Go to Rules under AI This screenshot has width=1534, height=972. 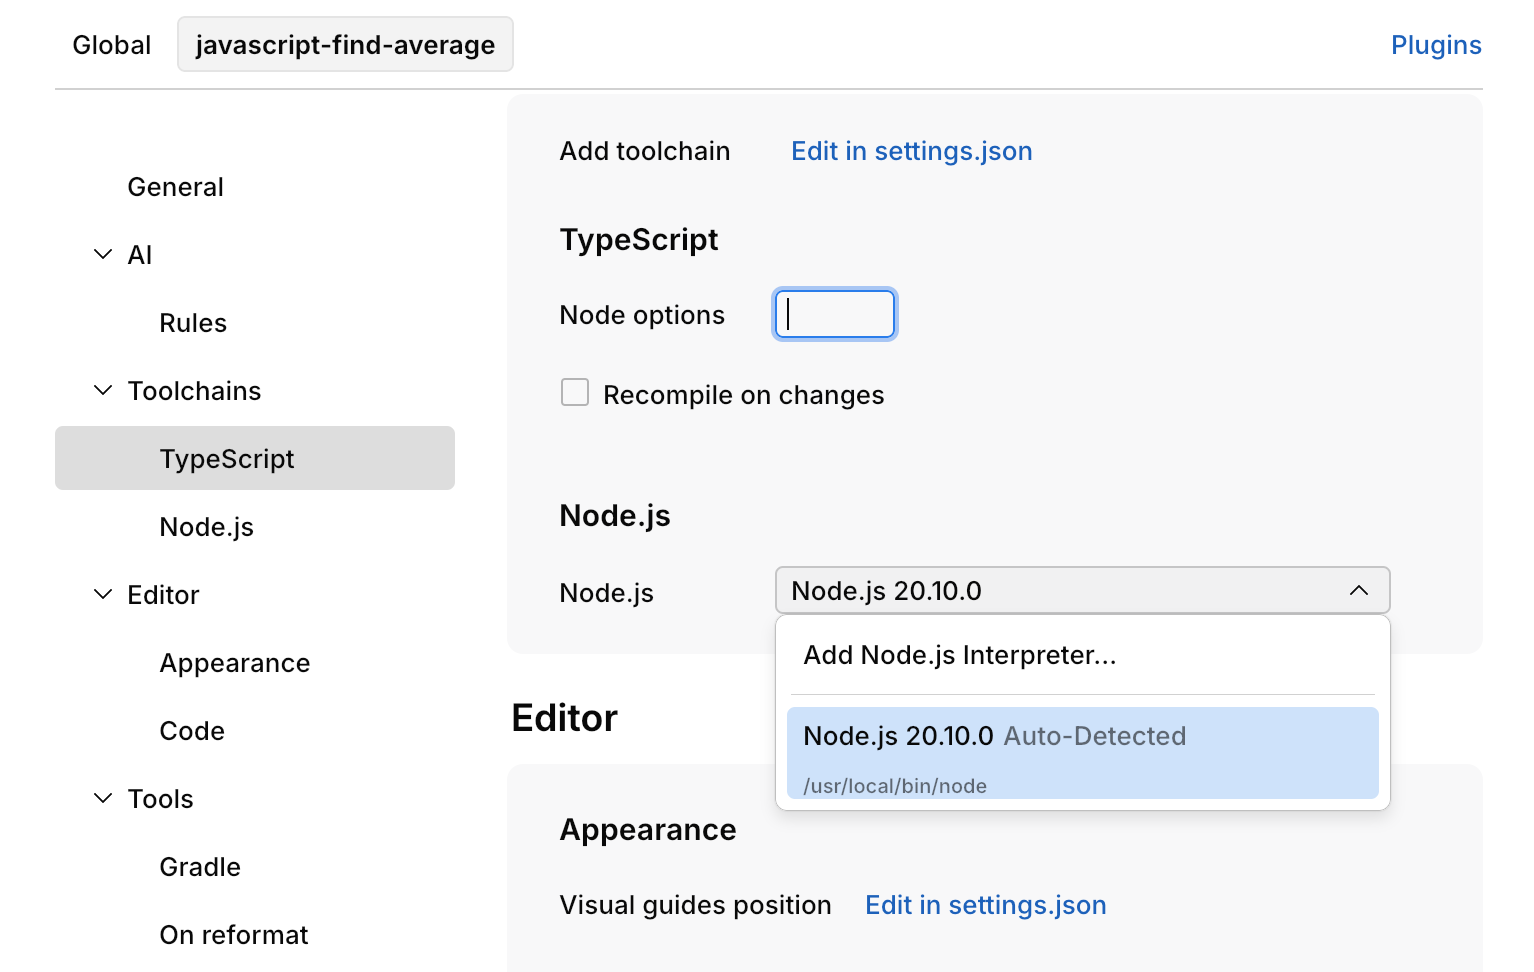pyautogui.click(x=193, y=323)
